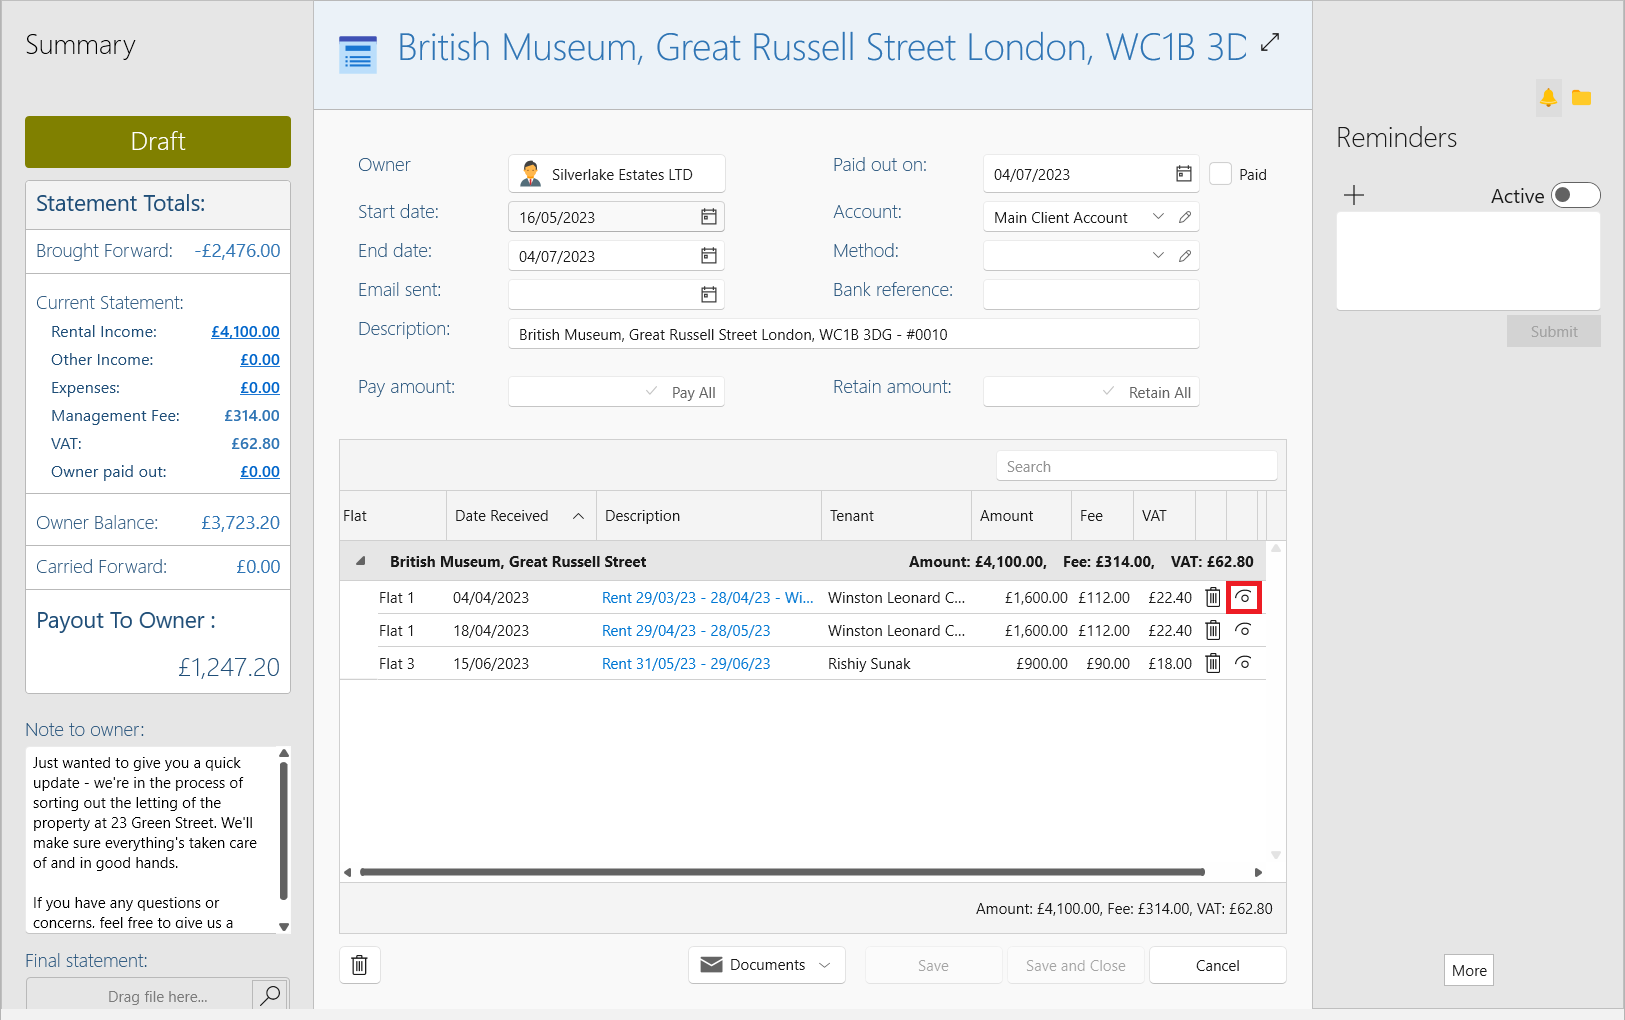Edit the Account with the pencil icon
The width and height of the screenshot is (1625, 1020).
click(1185, 217)
